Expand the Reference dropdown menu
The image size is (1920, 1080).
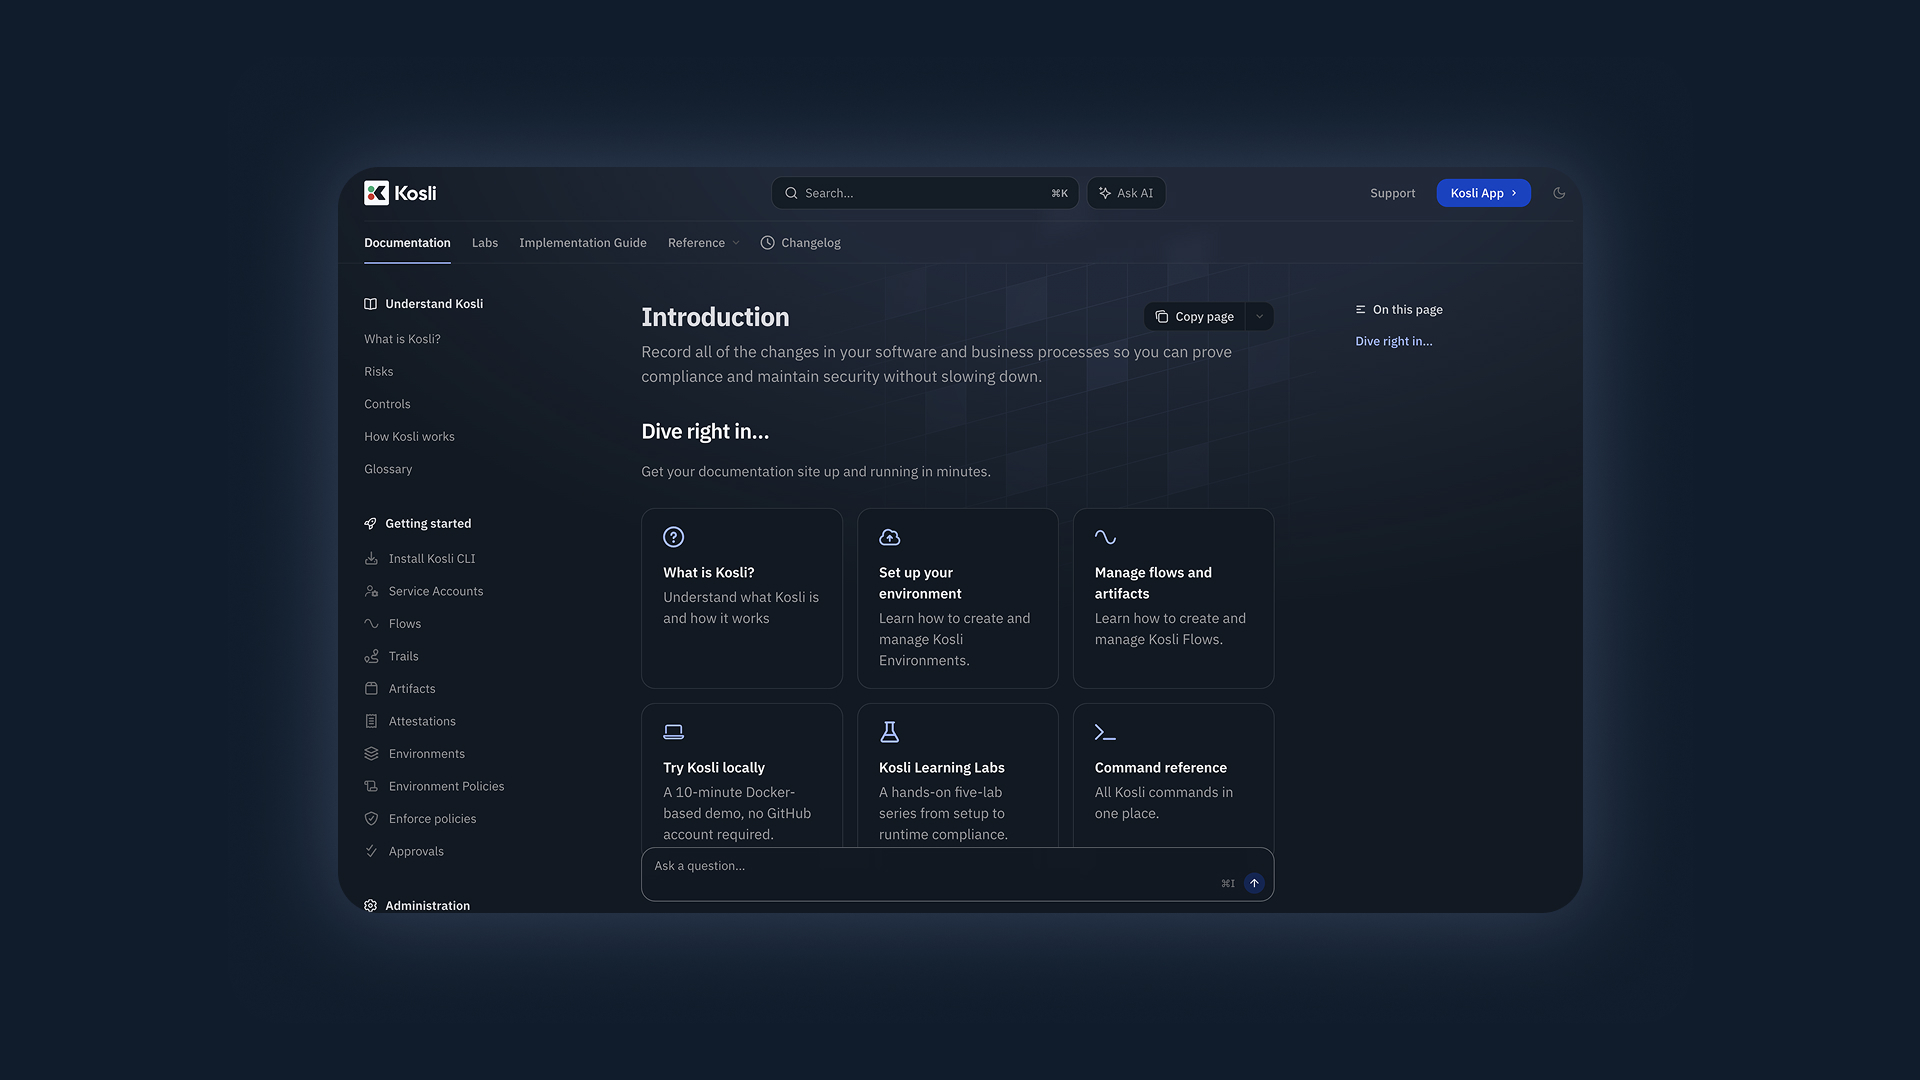(x=703, y=242)
